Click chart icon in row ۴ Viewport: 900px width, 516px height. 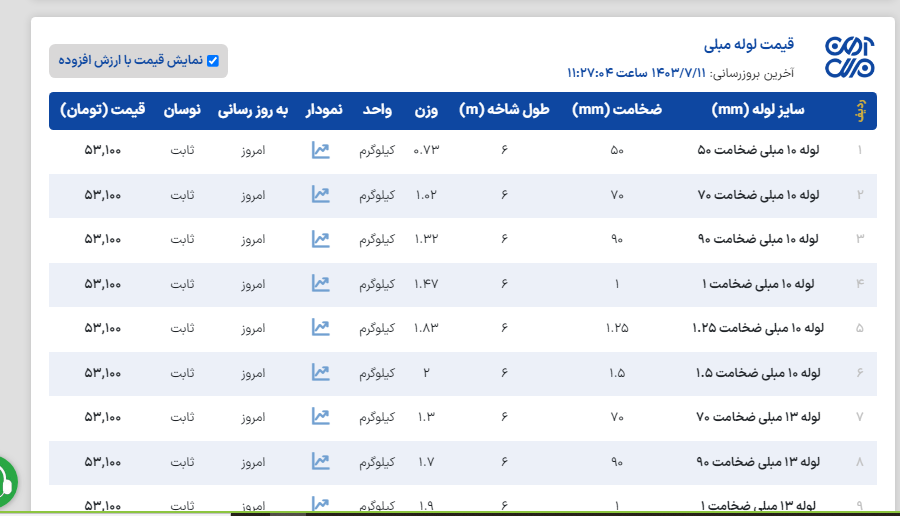pos(320,284)
